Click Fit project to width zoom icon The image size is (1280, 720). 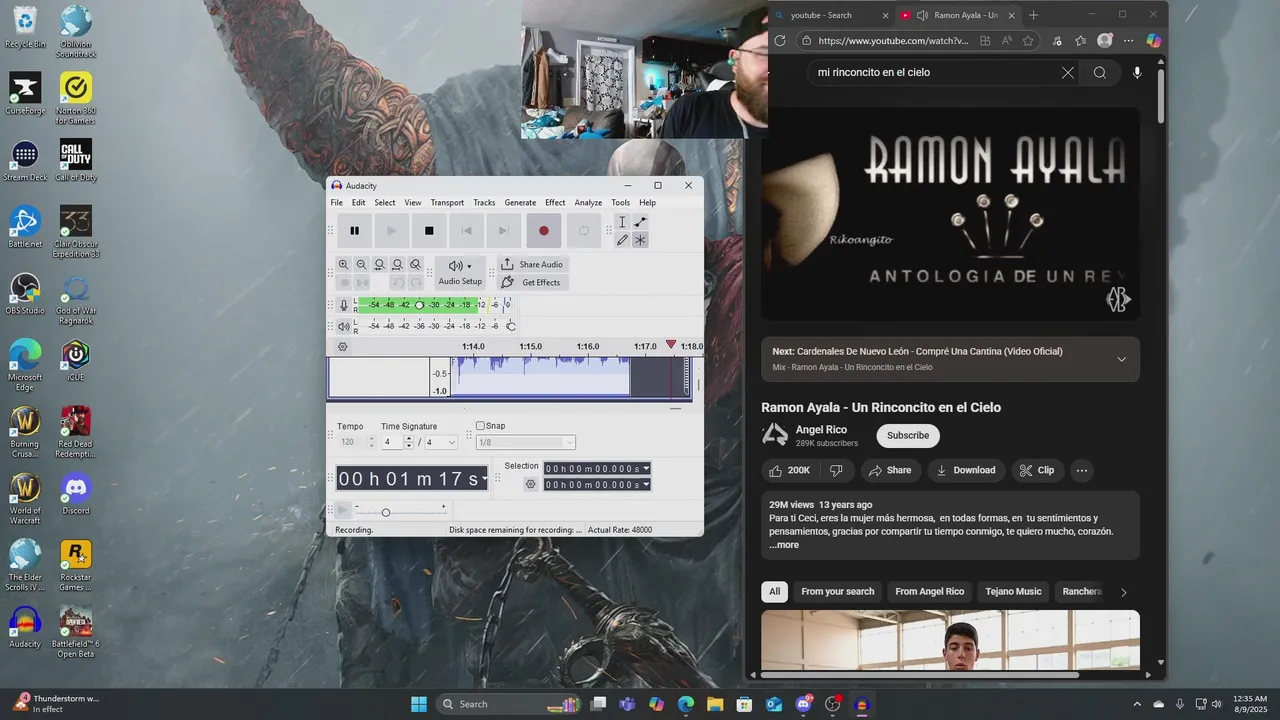pos(397,265)
